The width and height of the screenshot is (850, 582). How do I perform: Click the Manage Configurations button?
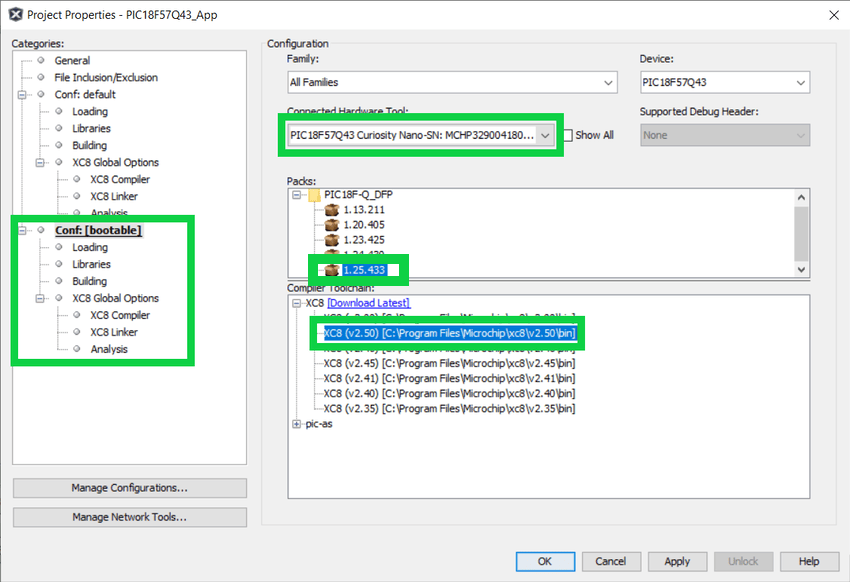pyautogui.click(x=130, y=488)
